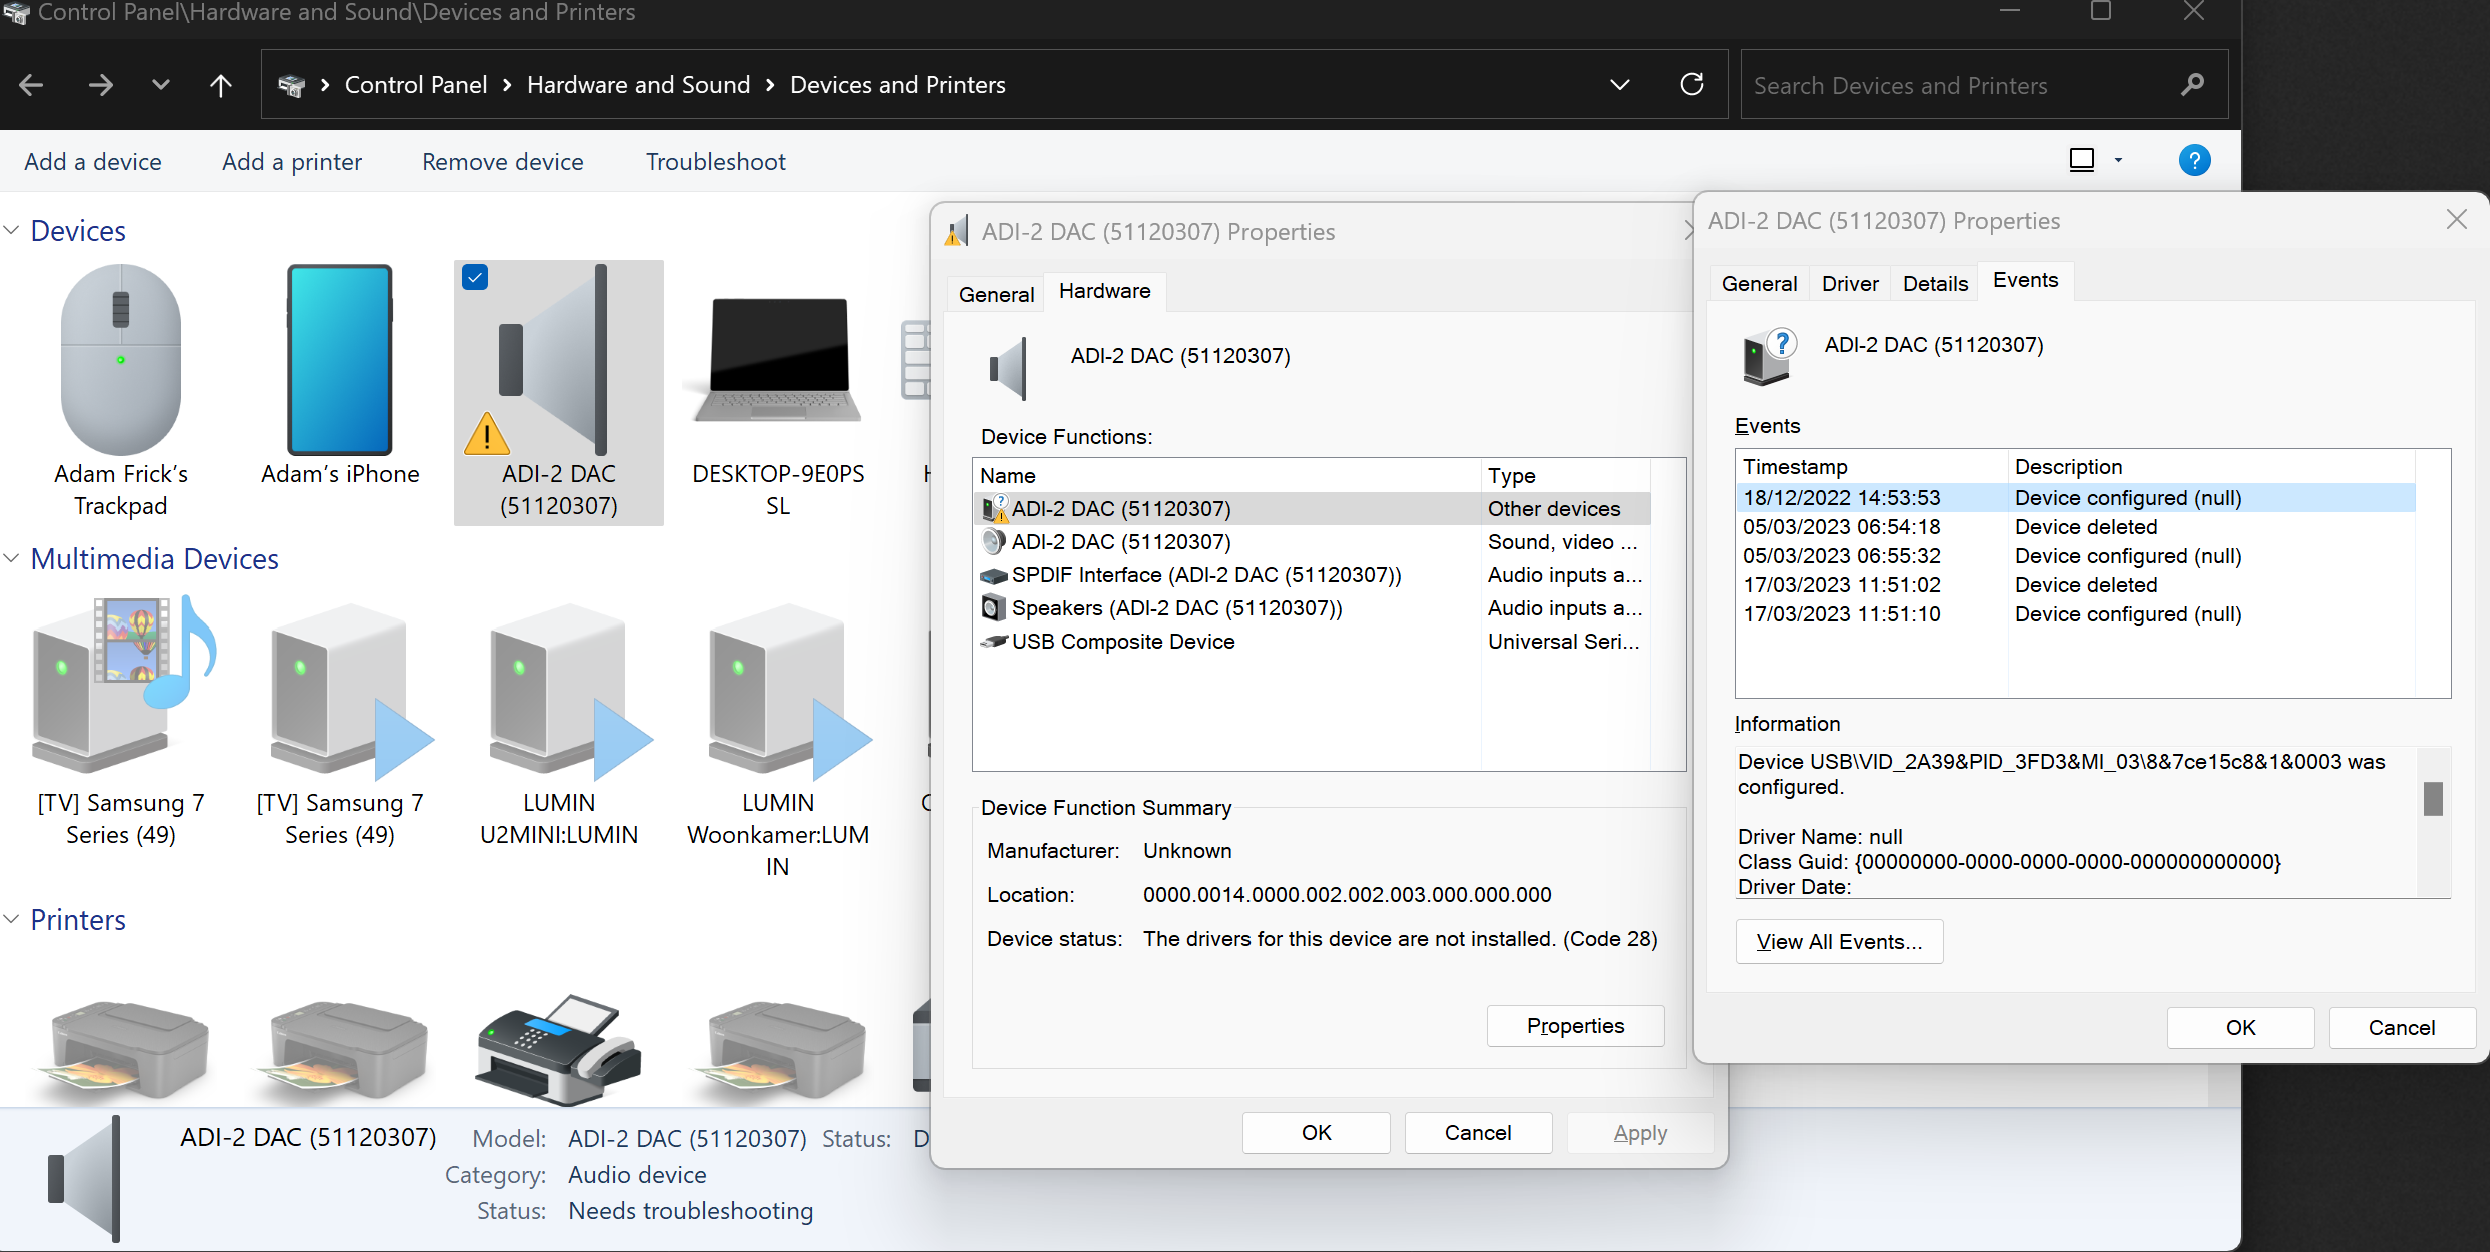Select Adam's iPhone device icon
Image resolution: width=2490 pixels, height=1252 pixels.
(x=340, y=360)
